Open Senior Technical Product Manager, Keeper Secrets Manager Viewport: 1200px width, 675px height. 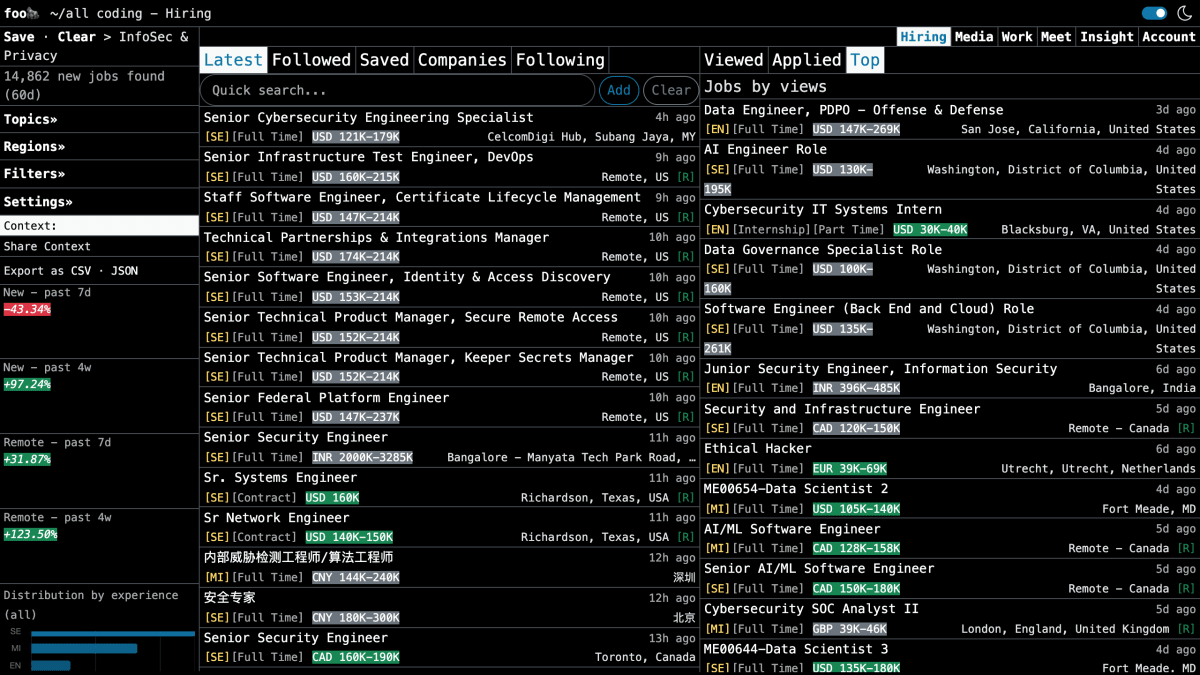pos(418,357)
